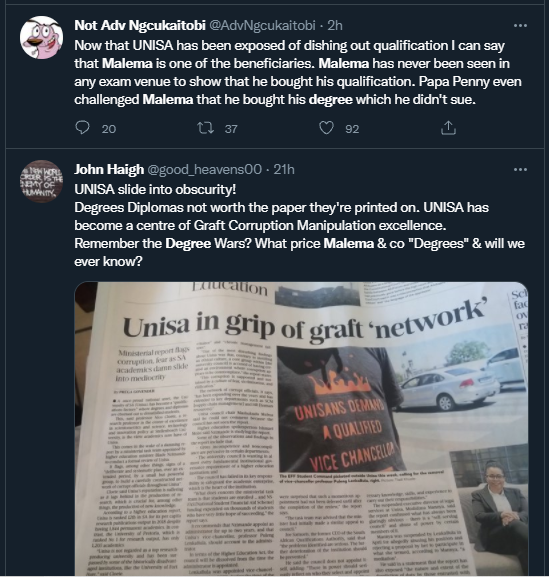Open the tweet text mentioning Papa Penny

point(298,72)
